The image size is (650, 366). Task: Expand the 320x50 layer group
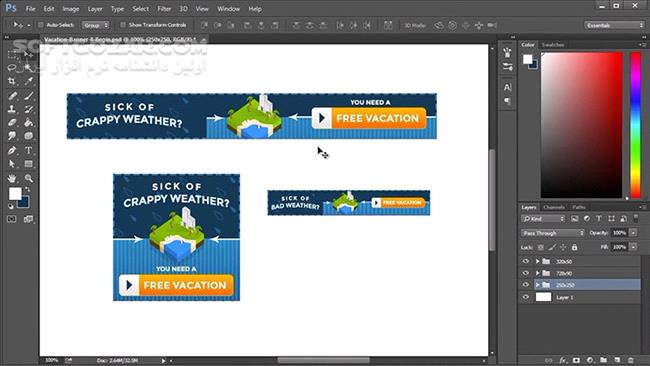click(537, 261)
